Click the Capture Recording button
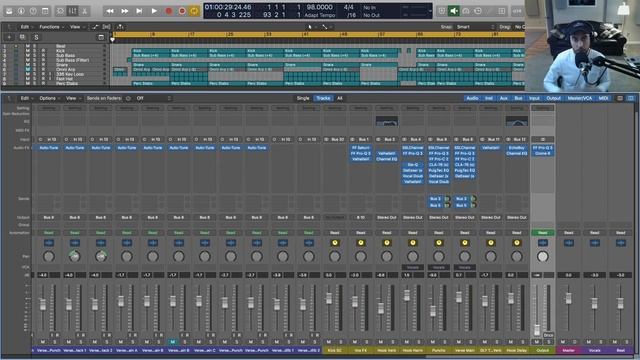 coord(182,11)
